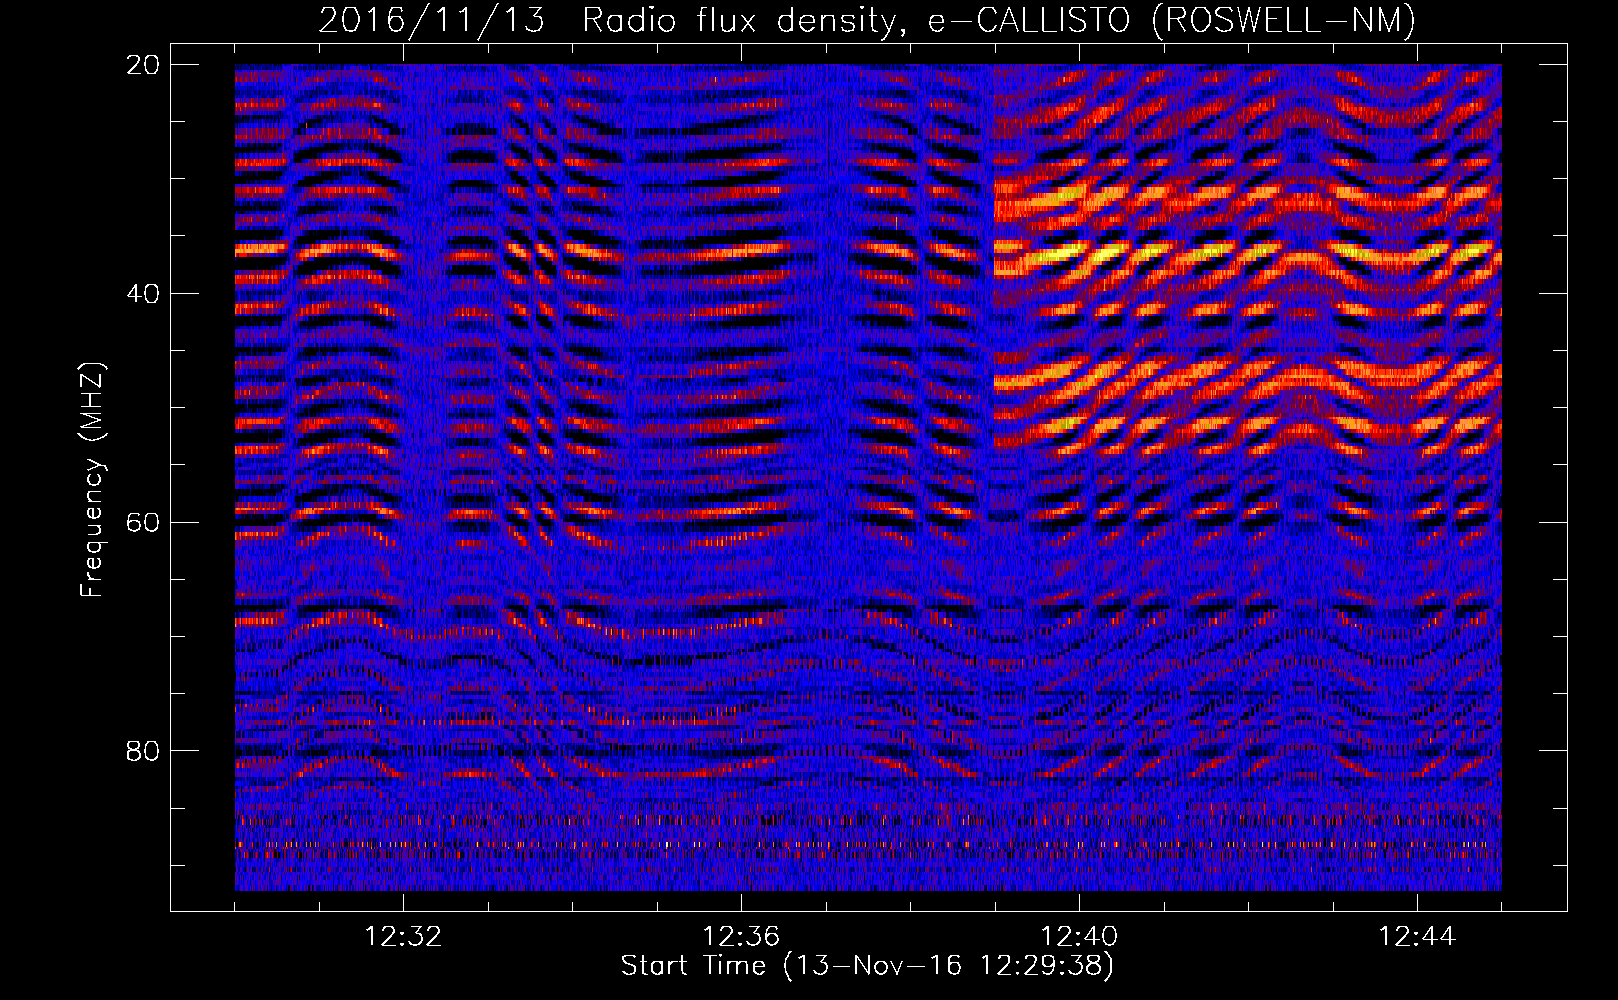Click the 'Start Time (13-Nov-16 12:29:38)' label
1618x1000 pixels.
click(x=867, y=966)
